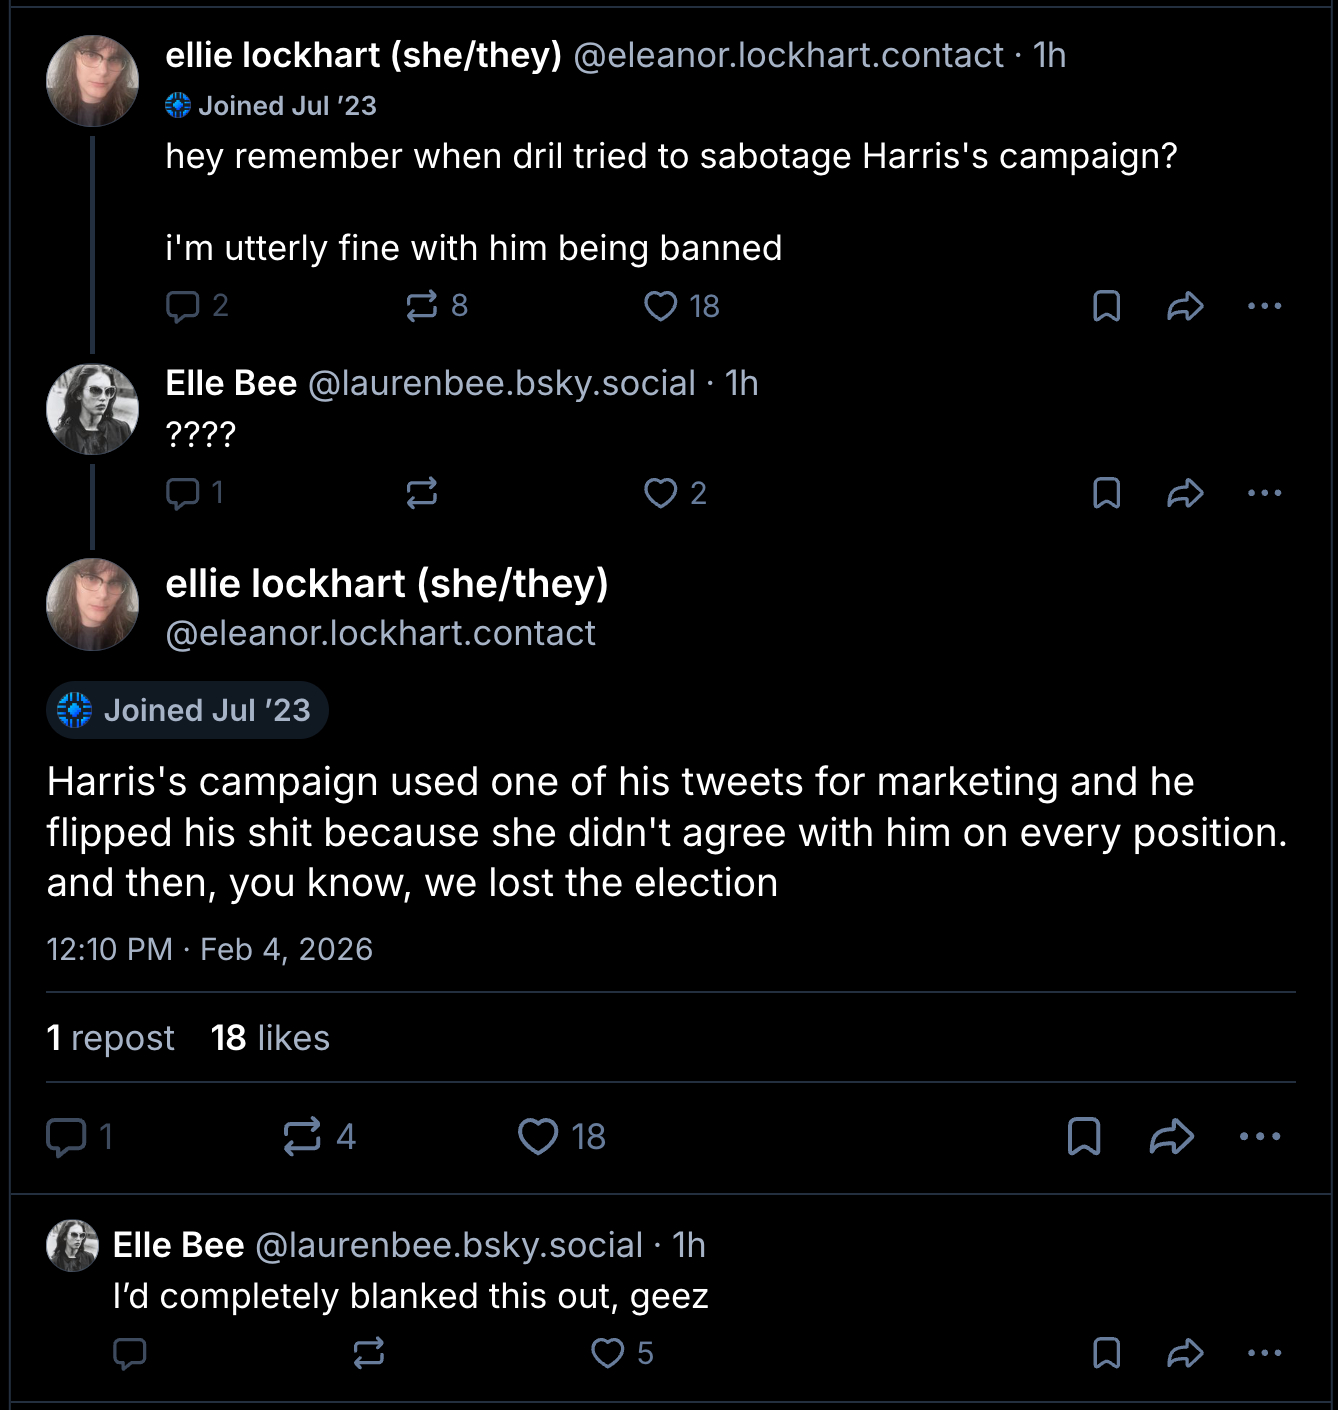
Task: Click the 'Joined Jul '23' badge pill
Action: click(187, 710)
